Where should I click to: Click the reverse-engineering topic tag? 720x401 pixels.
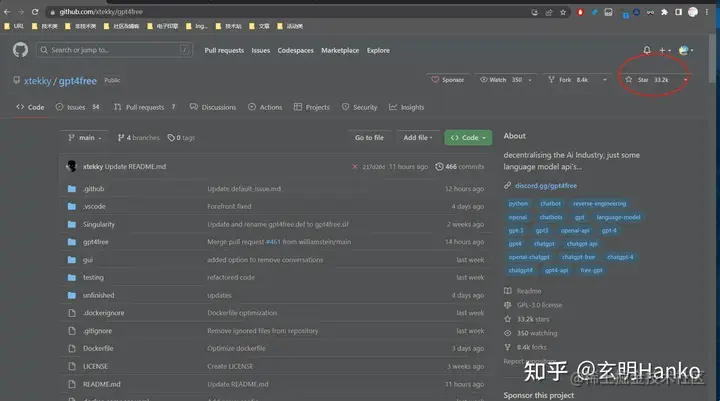coord(599,203)
